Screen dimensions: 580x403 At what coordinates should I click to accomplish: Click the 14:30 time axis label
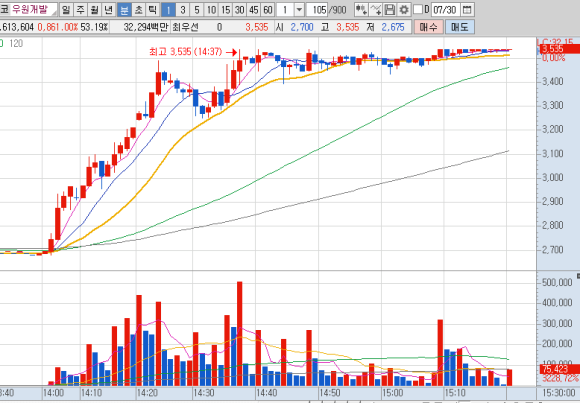tap(203, 393)
